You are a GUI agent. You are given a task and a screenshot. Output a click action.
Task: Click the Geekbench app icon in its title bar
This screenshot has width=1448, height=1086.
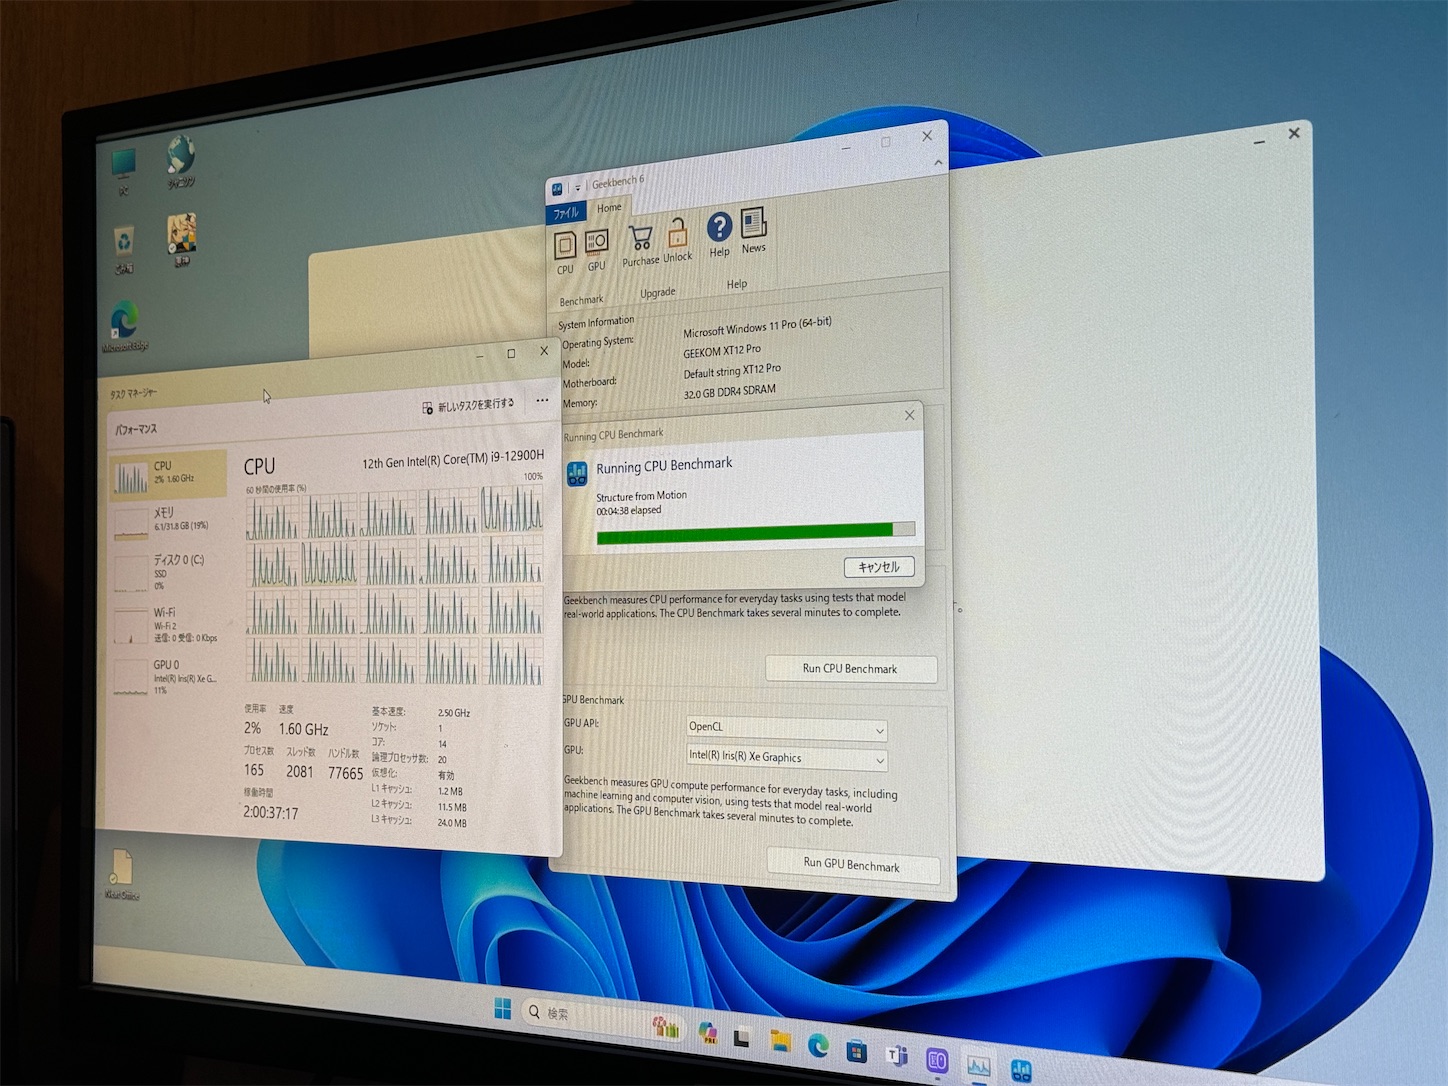[x=558, y=189]
